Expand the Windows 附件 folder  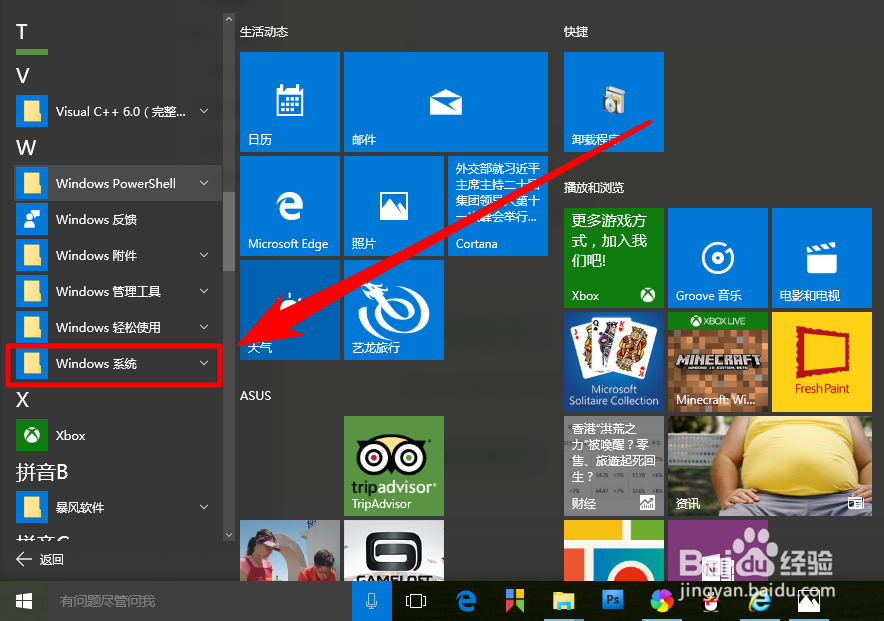pos(115,255)
